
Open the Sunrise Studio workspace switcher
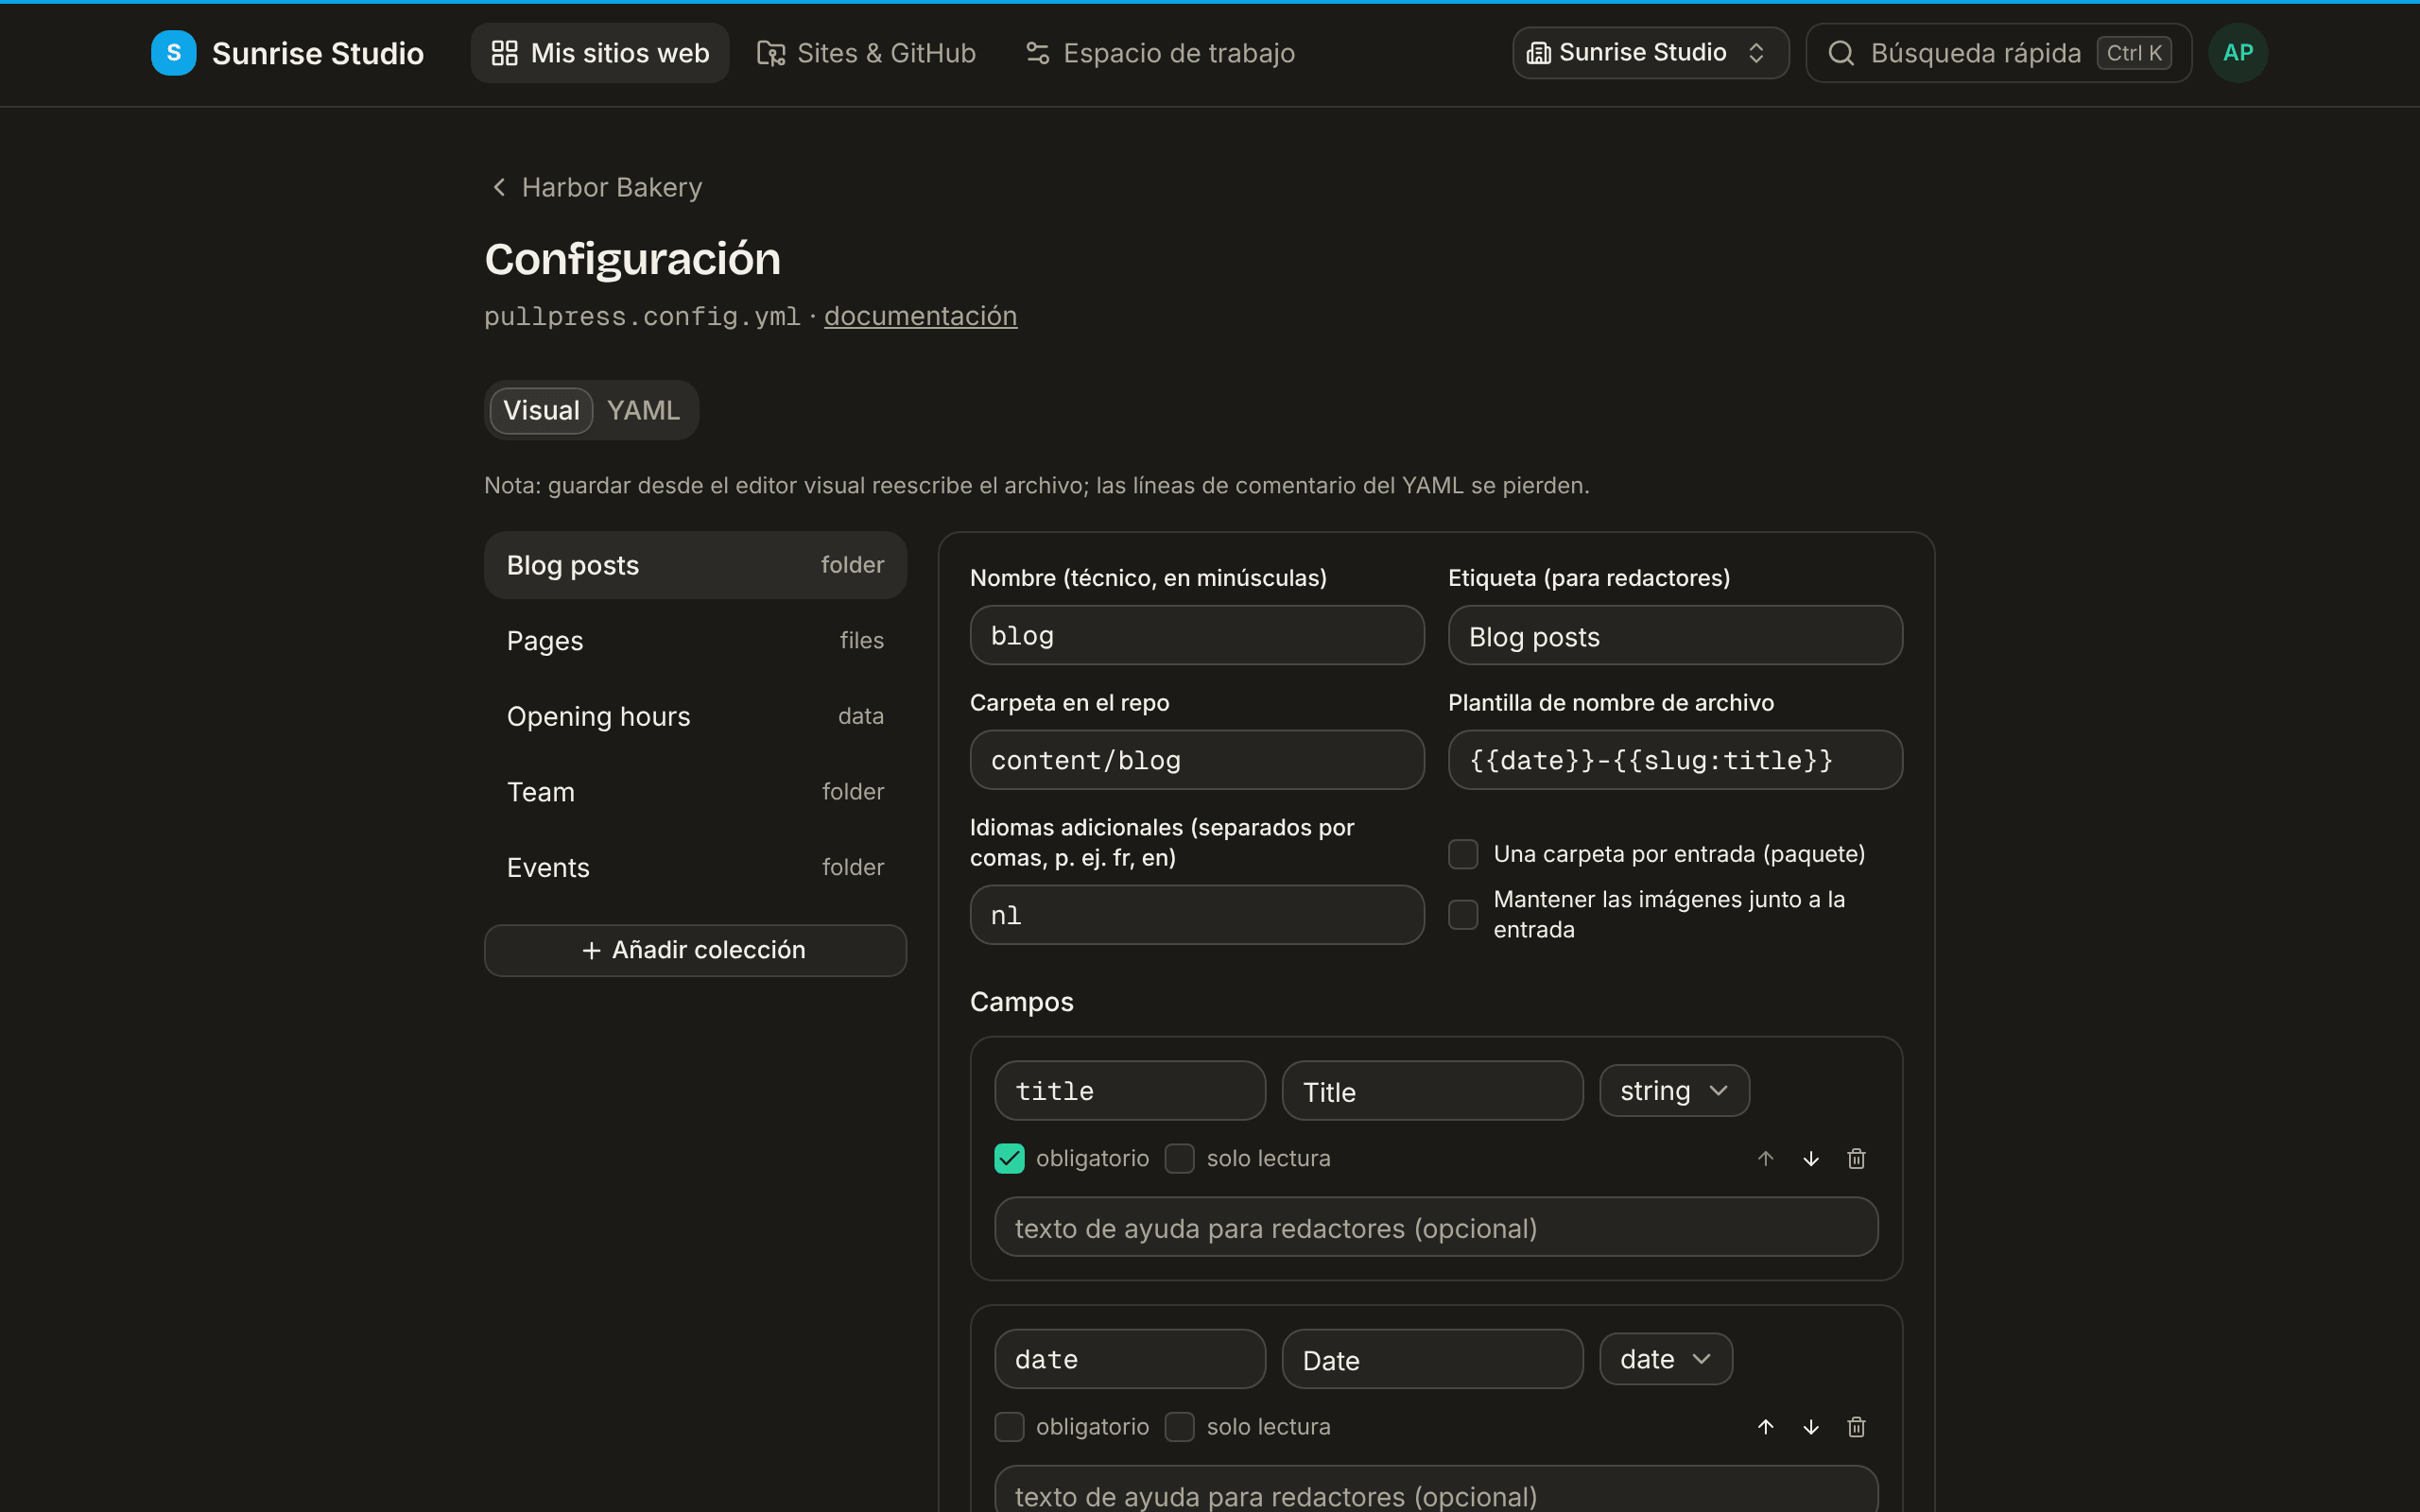coord(1650,53)
